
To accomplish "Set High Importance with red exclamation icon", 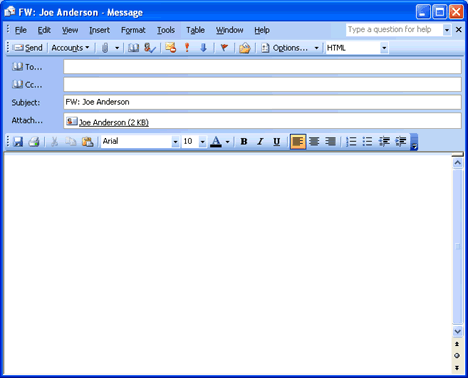I will point(187,48).
